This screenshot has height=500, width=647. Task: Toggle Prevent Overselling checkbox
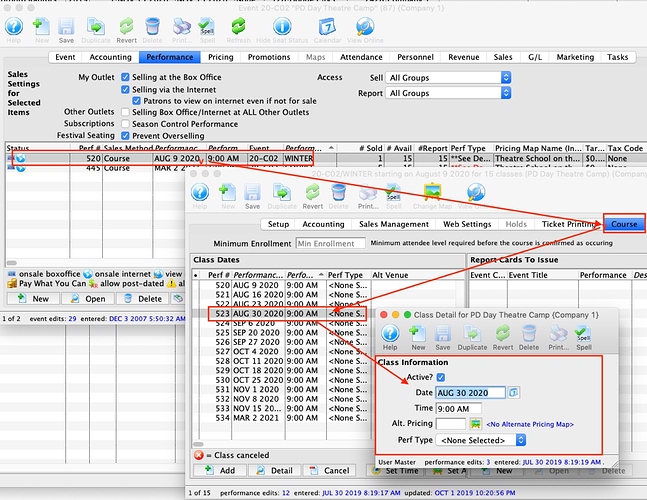coord(125,136)
